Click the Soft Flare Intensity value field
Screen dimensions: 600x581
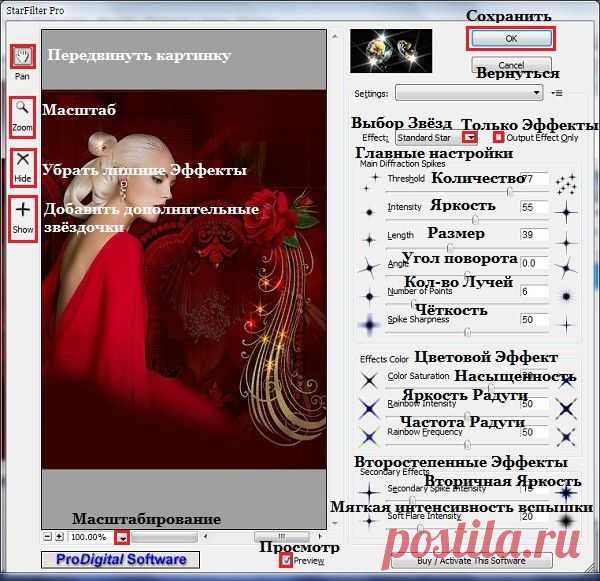tap(534, 517)
